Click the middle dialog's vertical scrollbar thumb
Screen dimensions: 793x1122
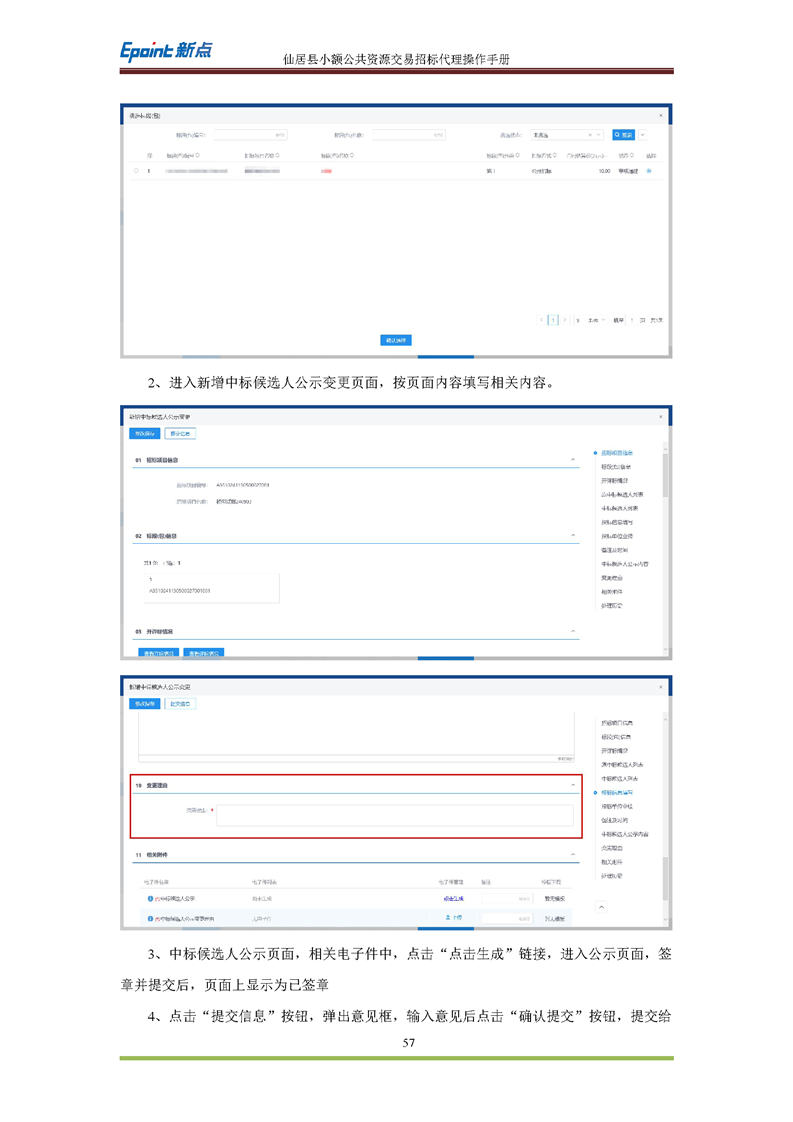666,474
